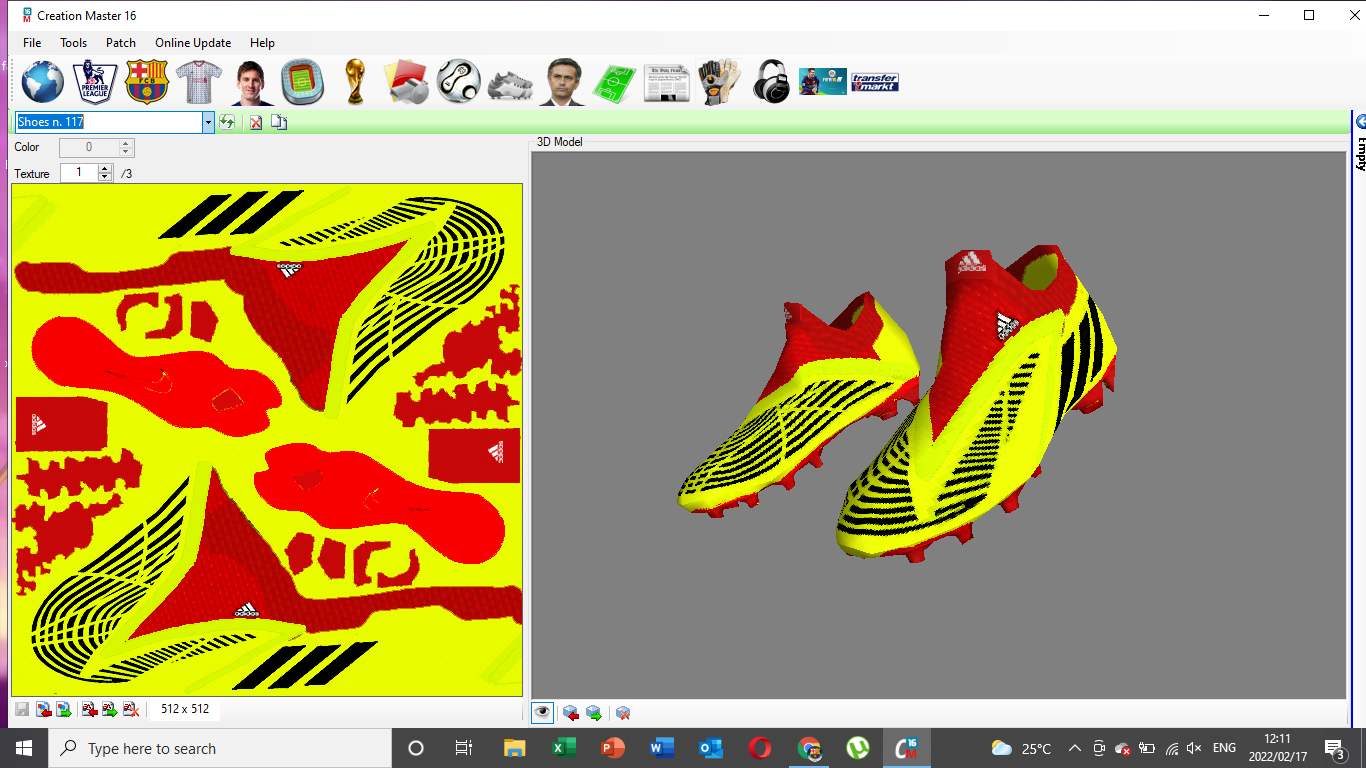Open the referee cards and whistle icon
Image resolution: width=1366 pixels, height=768 pixels.
tap(407, 82)
